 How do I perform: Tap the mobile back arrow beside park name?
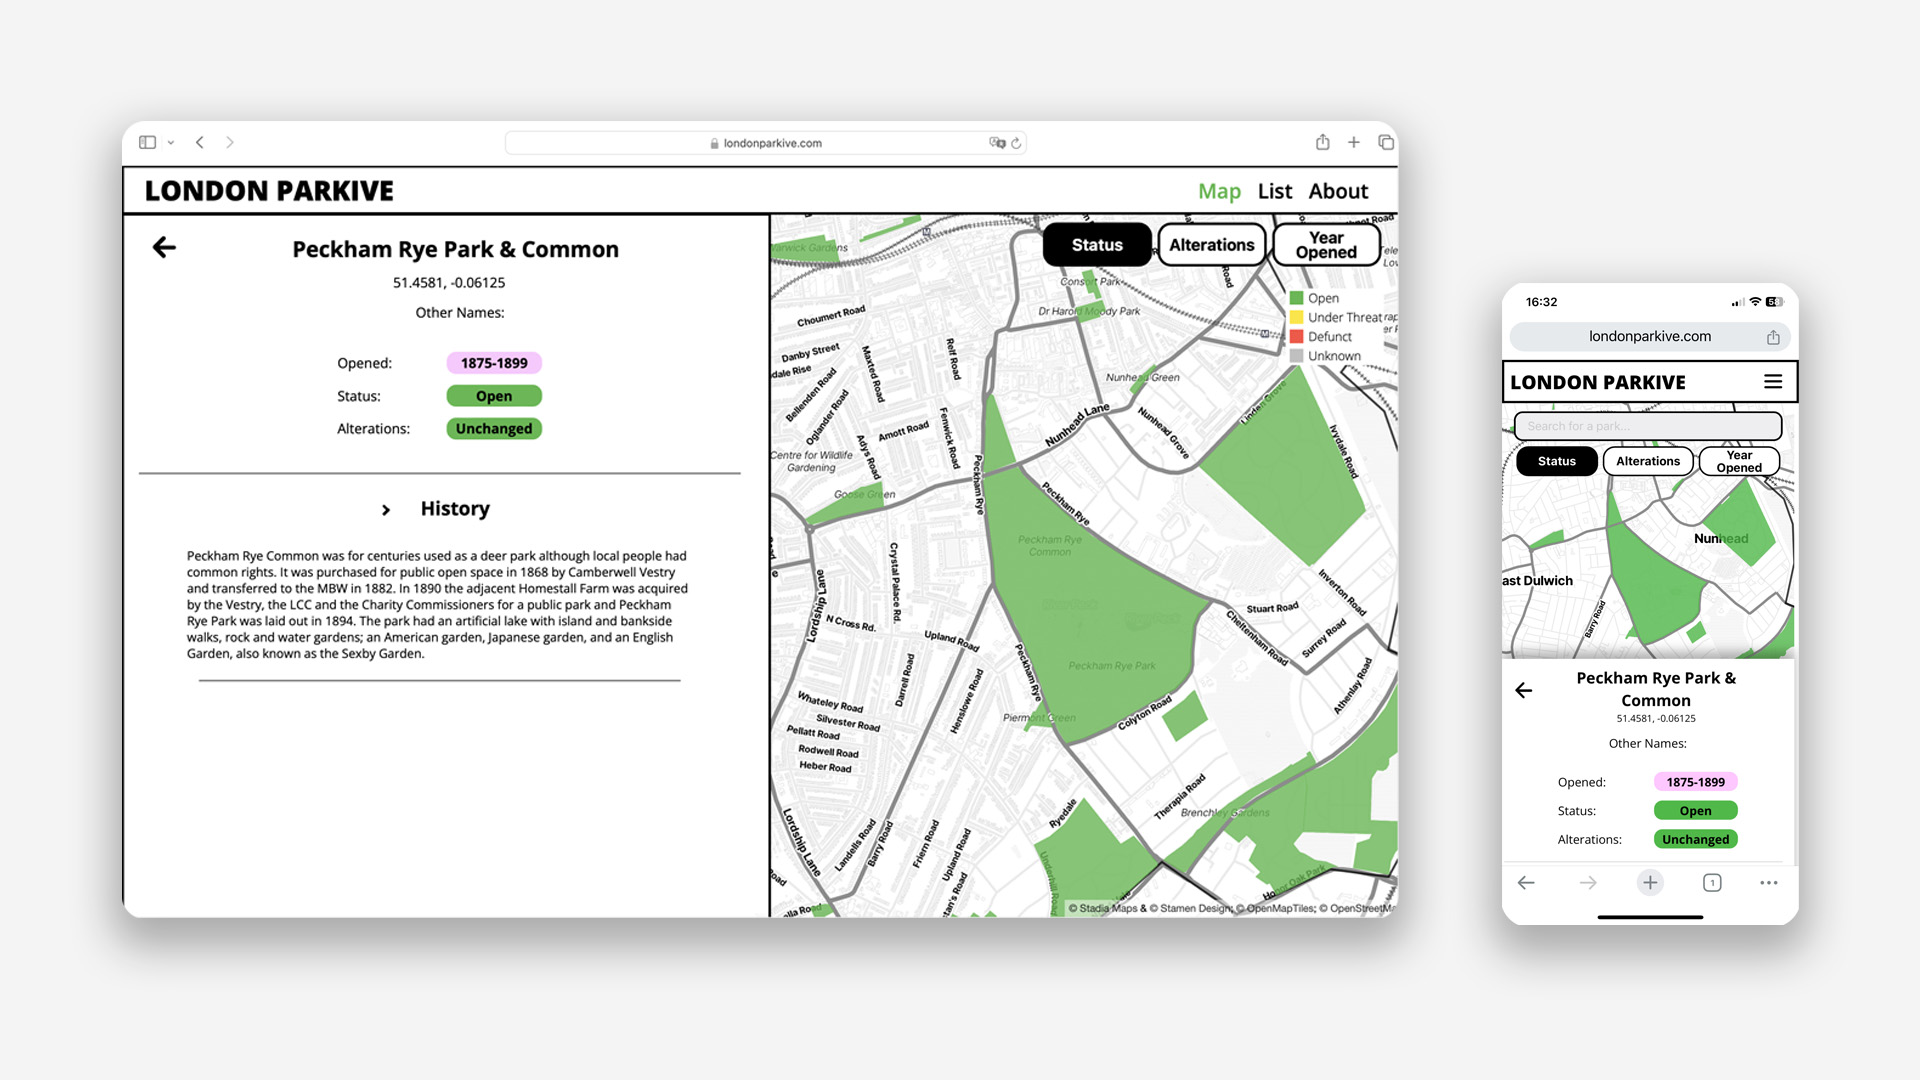point(1523,690)
